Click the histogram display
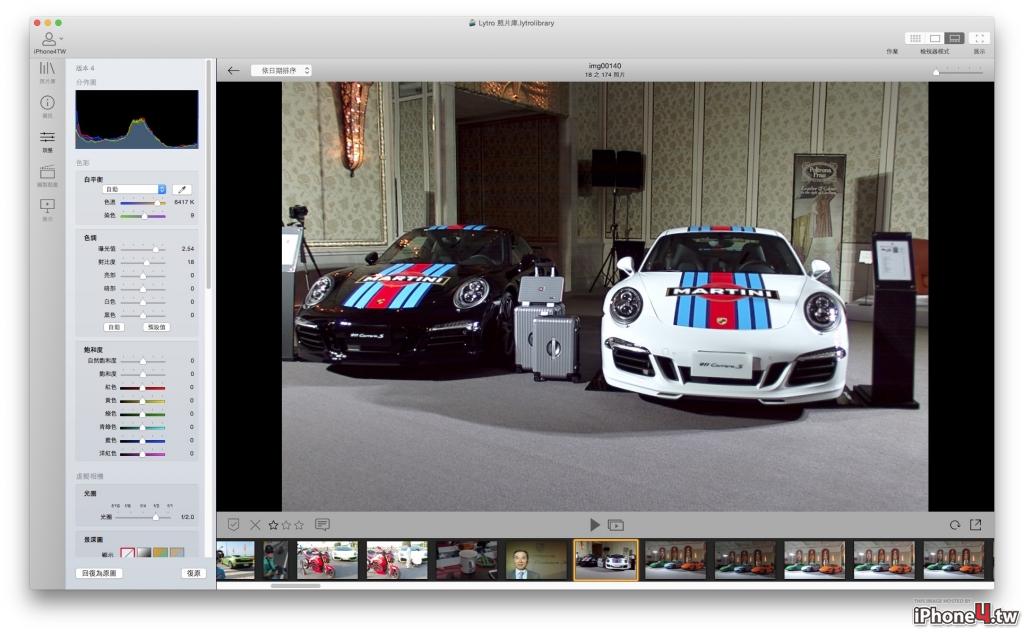 [136, 119]
